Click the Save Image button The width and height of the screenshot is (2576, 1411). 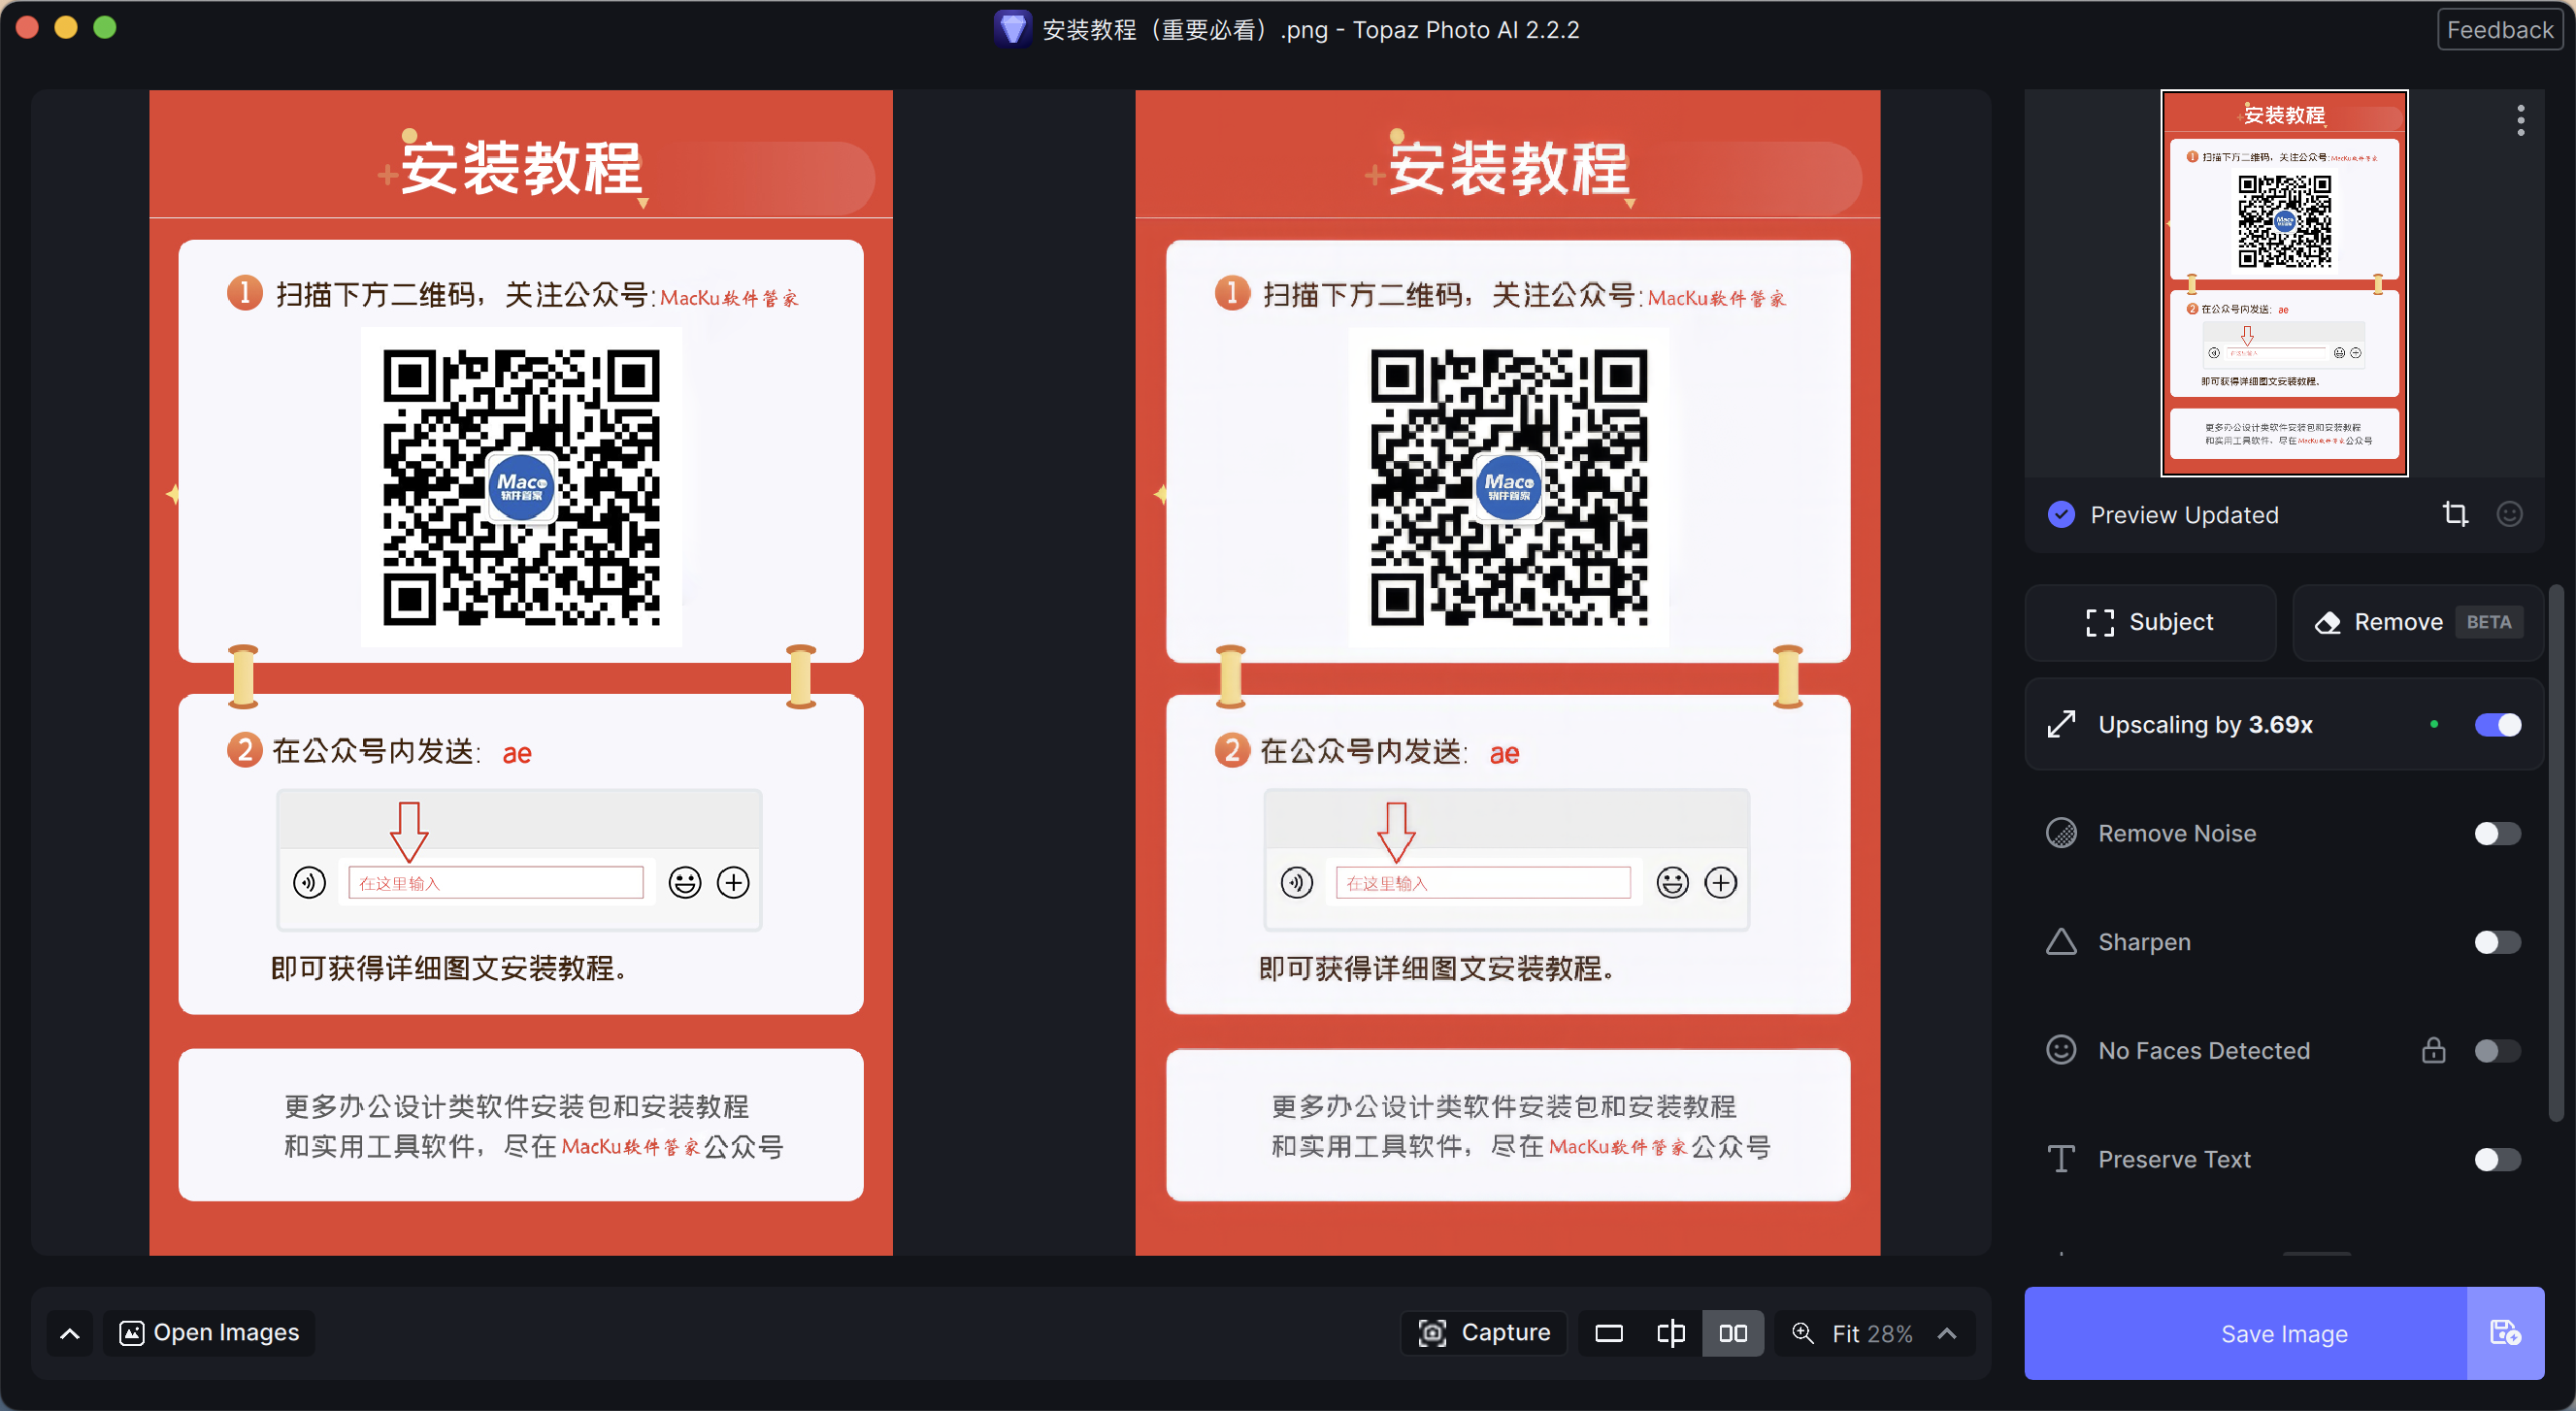(x=2245, y=1333)
